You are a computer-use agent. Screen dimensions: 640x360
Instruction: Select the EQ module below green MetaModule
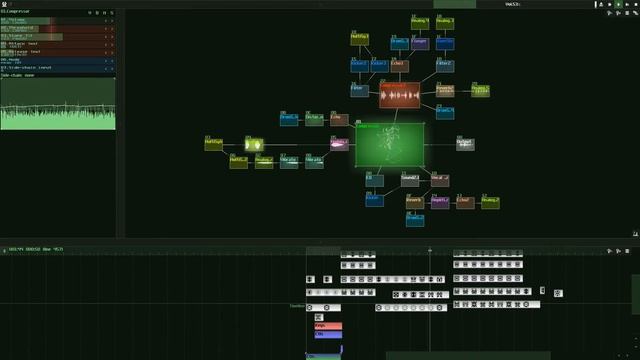[374, 180]
